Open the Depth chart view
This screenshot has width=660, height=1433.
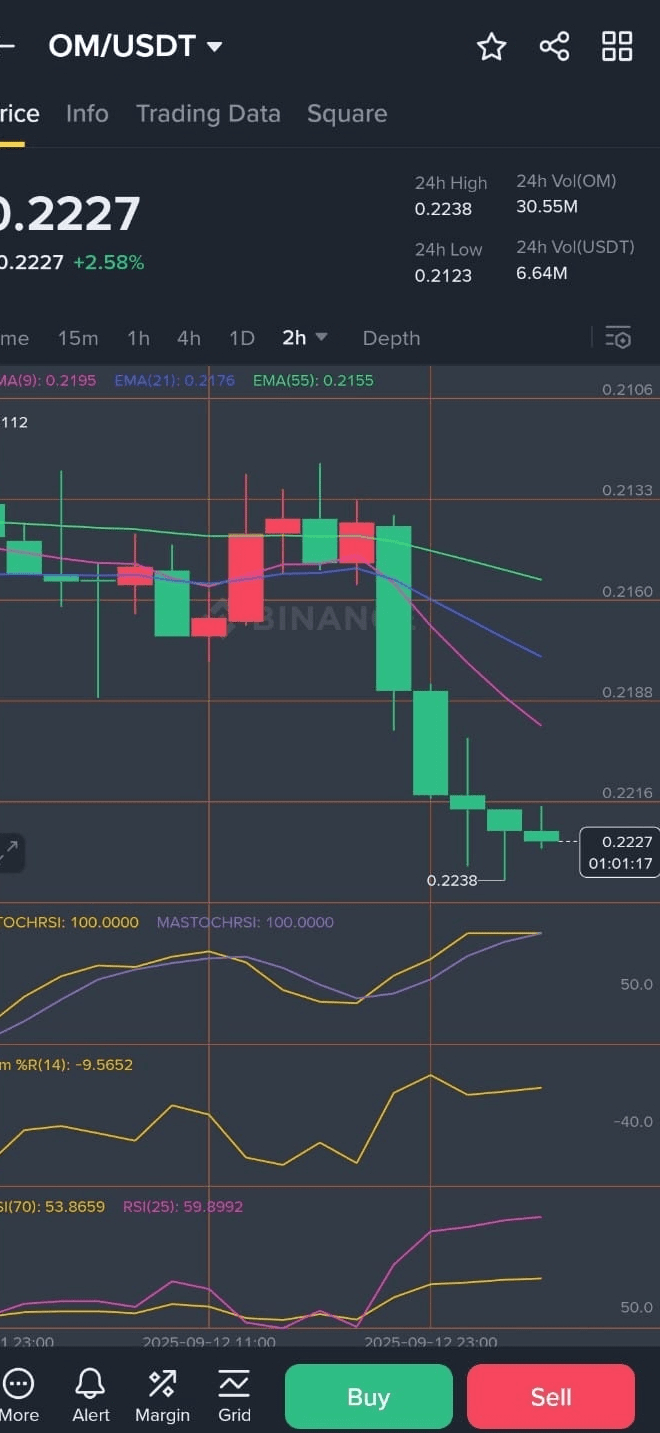pos(391,338)
